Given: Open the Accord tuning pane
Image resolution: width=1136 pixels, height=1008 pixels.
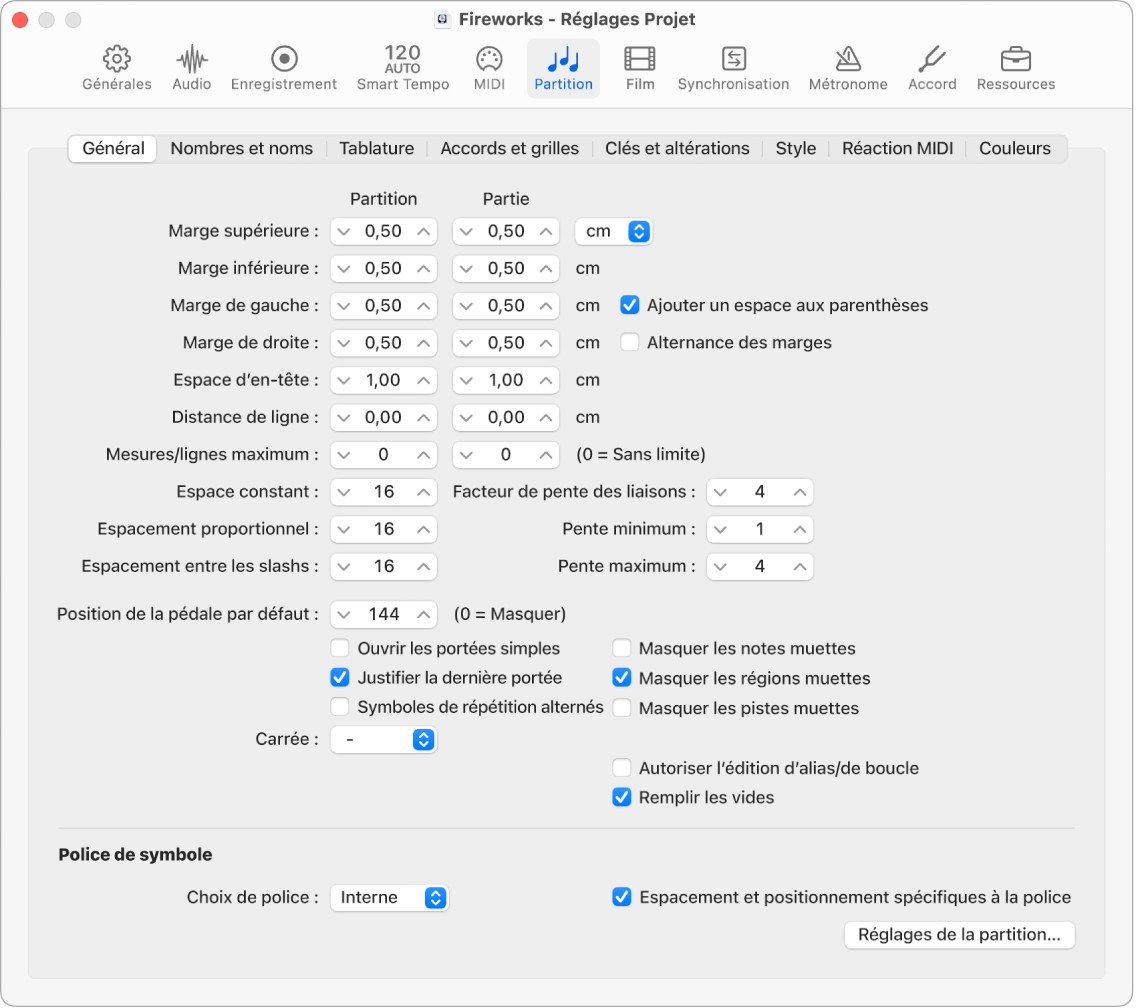Looking at the screenshot, I should (x=932, y=68).
